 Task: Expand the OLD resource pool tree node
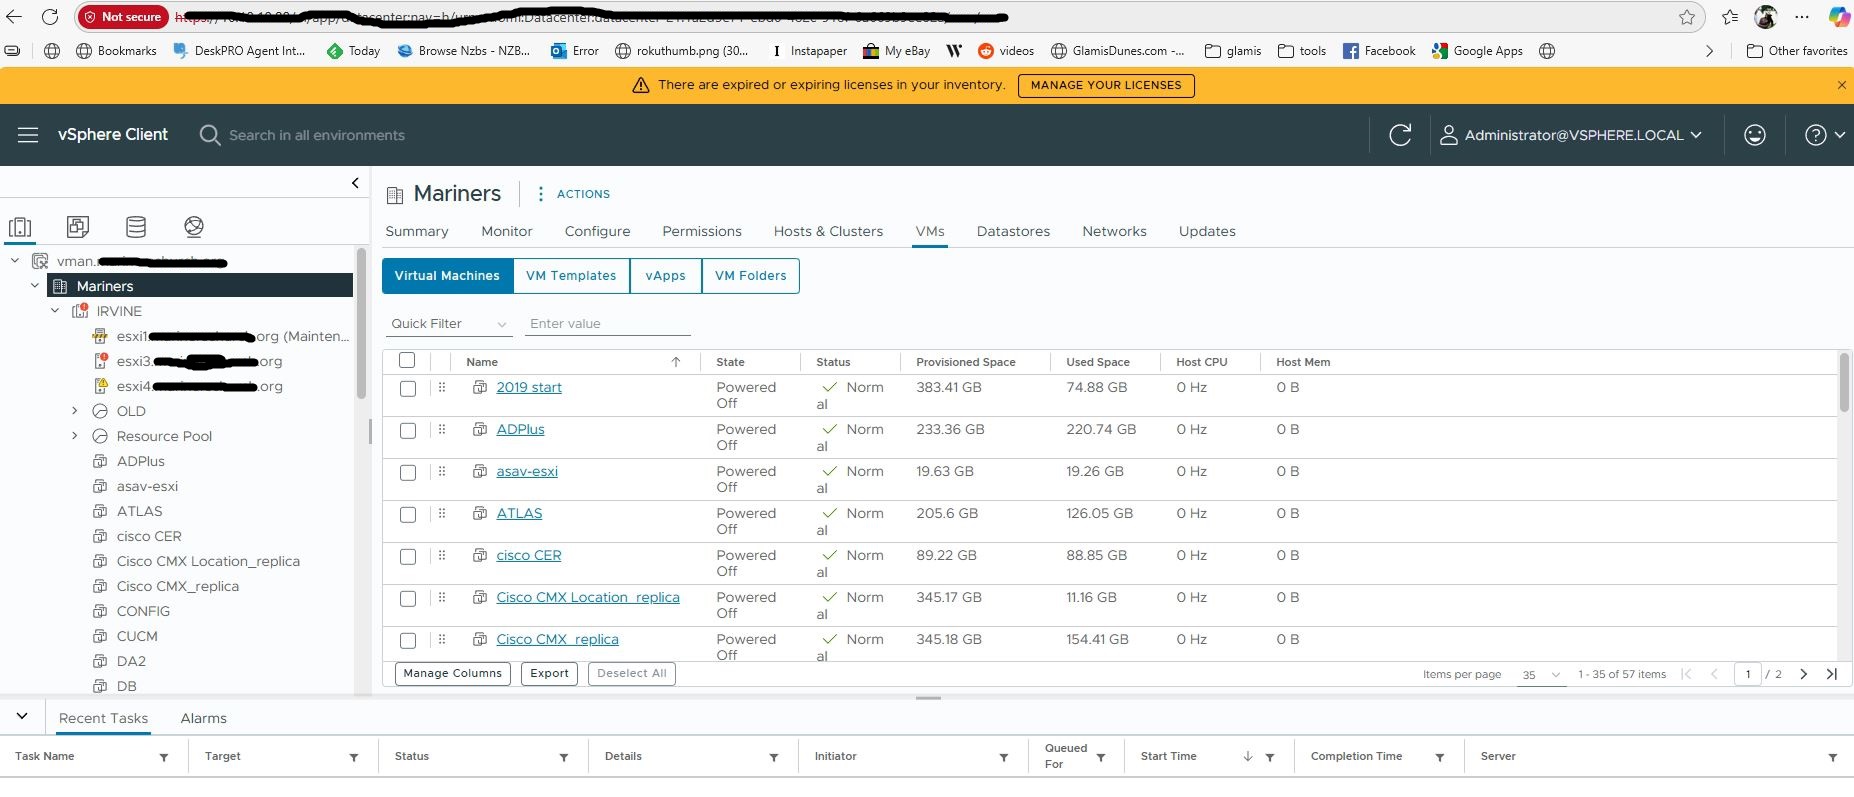click(x=74, y=411)
